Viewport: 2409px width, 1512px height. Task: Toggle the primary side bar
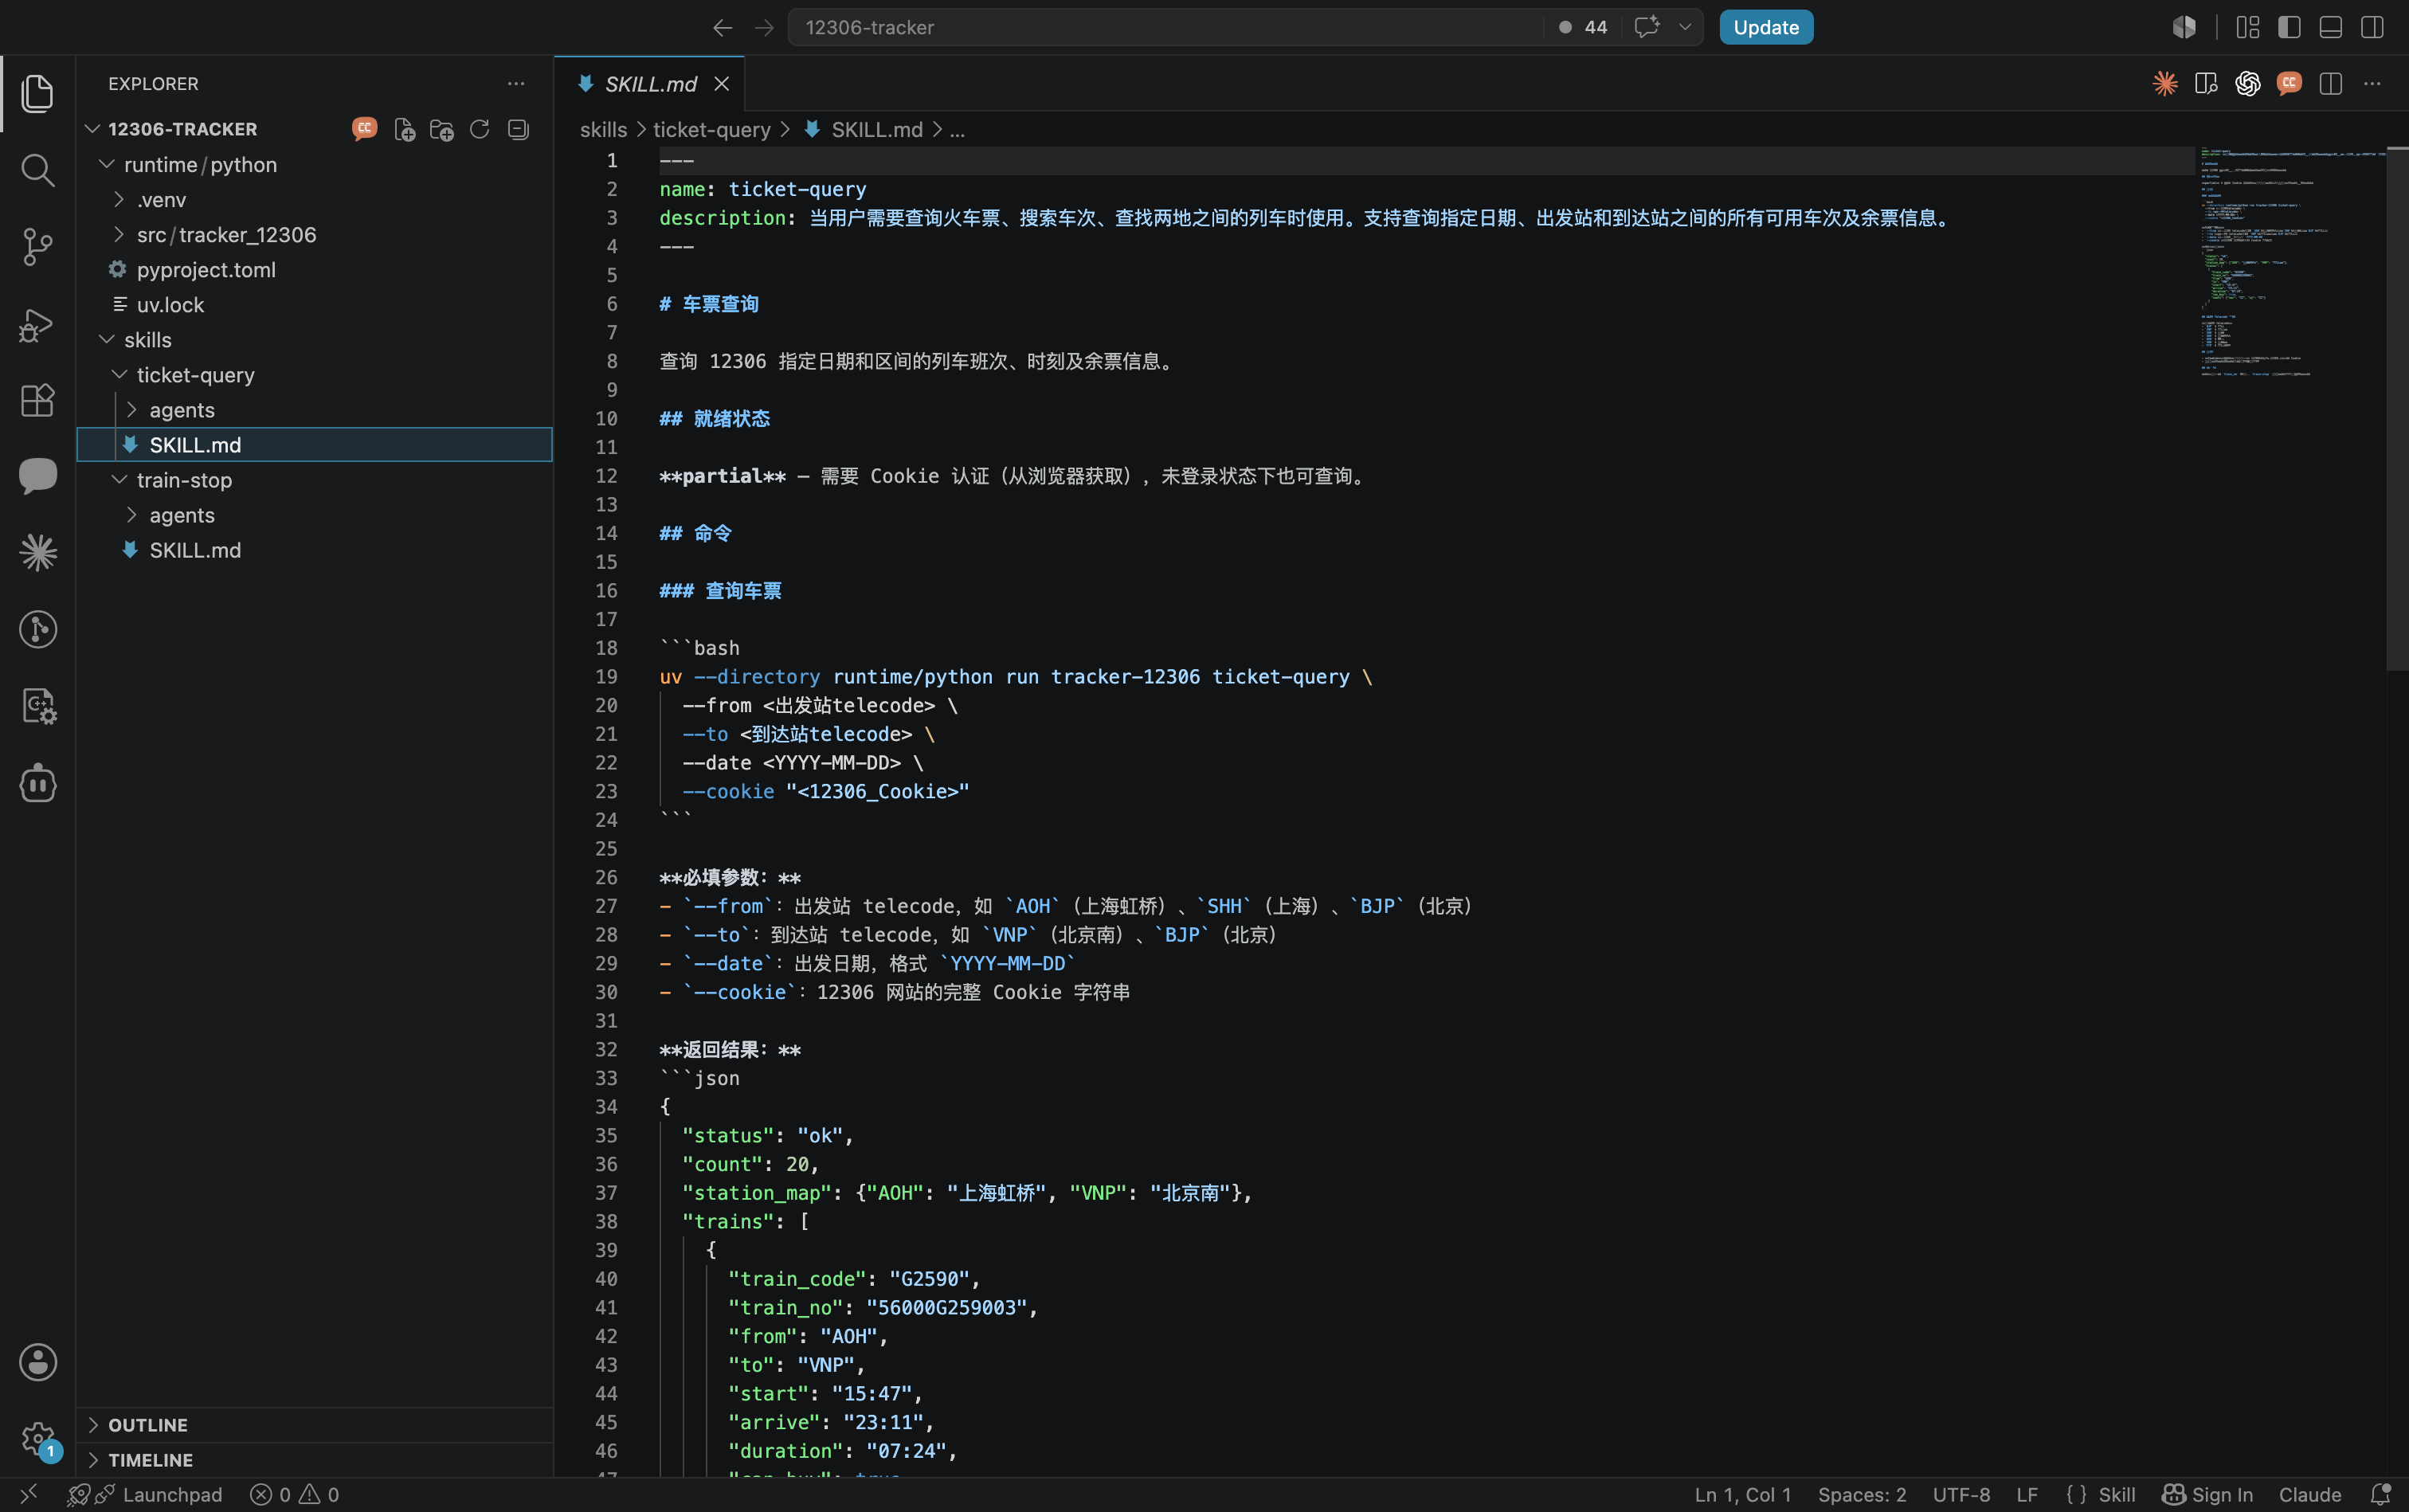pyautogui.click(x=2289, y=27)
